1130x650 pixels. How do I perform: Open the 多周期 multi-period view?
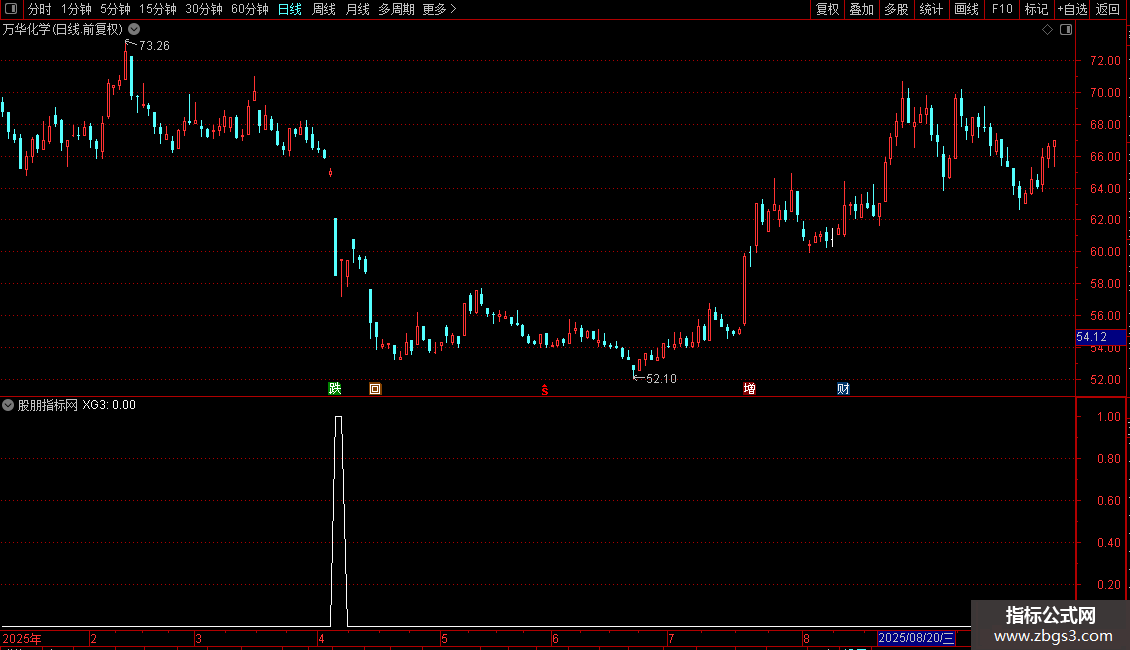click(396, 9)
